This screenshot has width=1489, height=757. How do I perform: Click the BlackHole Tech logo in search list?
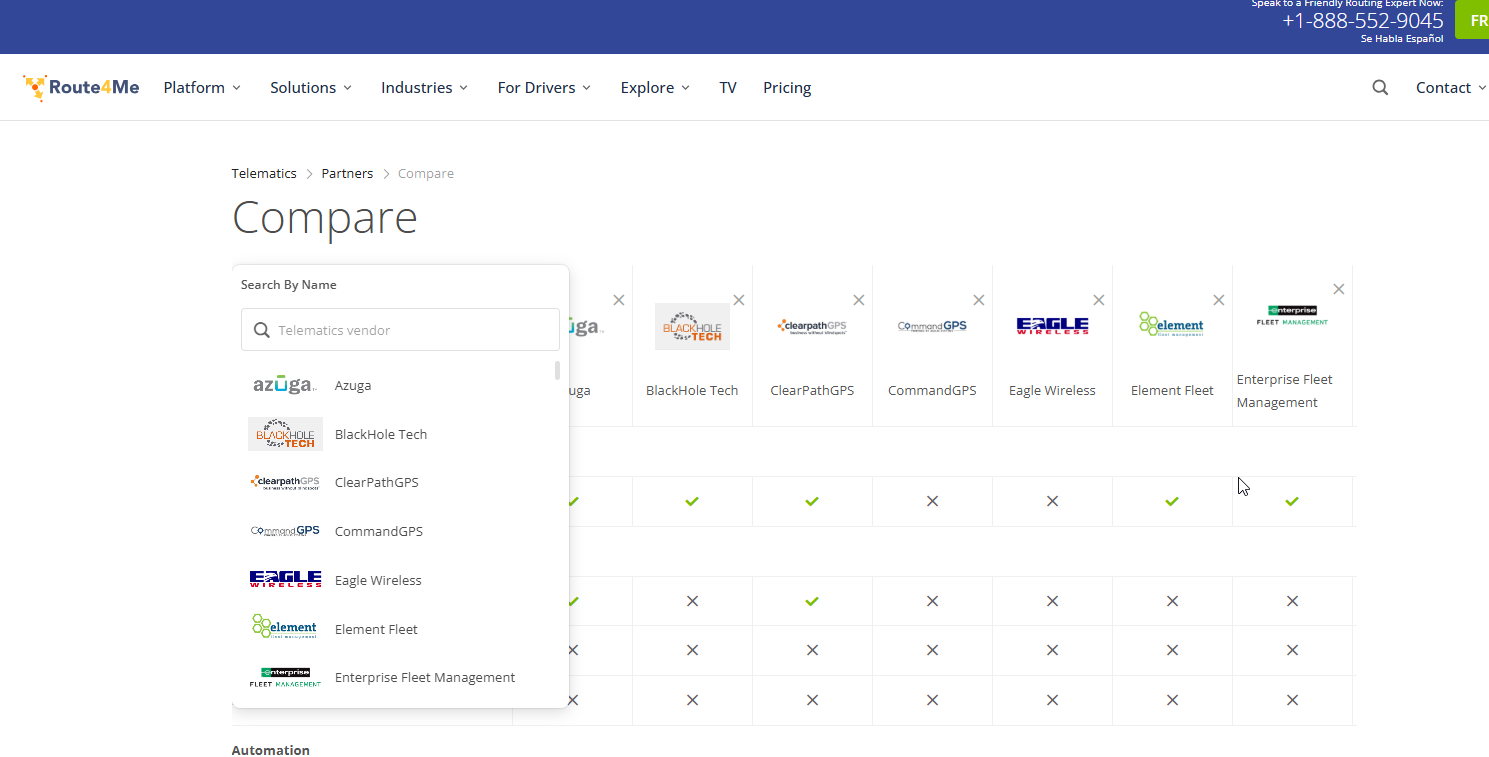[x=285, y=434]
